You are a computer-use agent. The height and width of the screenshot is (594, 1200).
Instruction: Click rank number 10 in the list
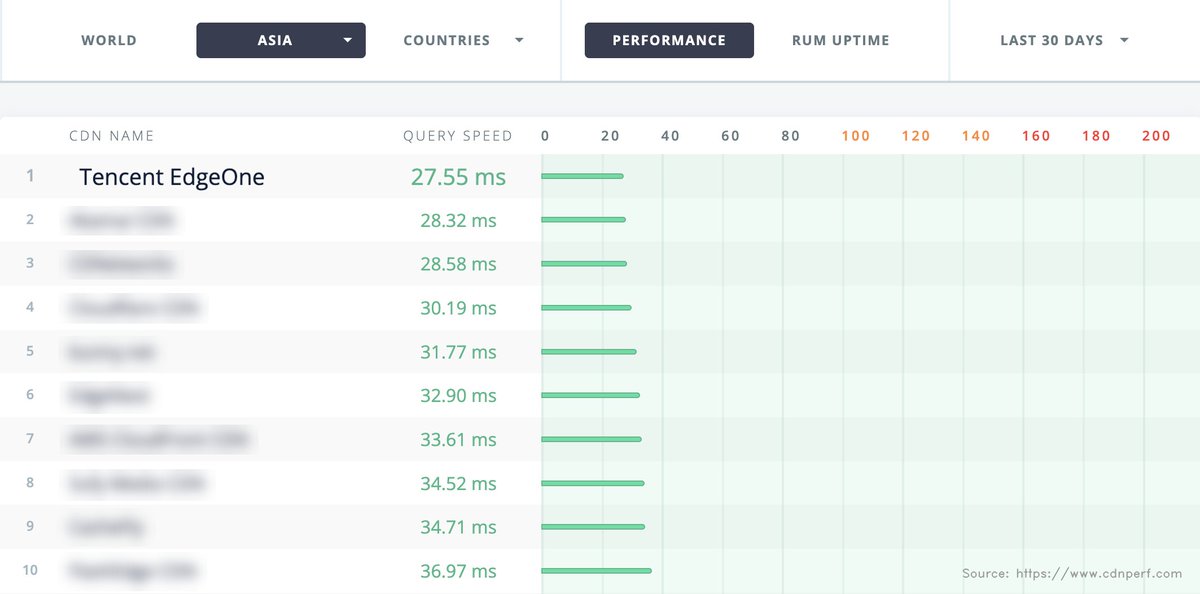pyautogui.click(x=30, y=571)
